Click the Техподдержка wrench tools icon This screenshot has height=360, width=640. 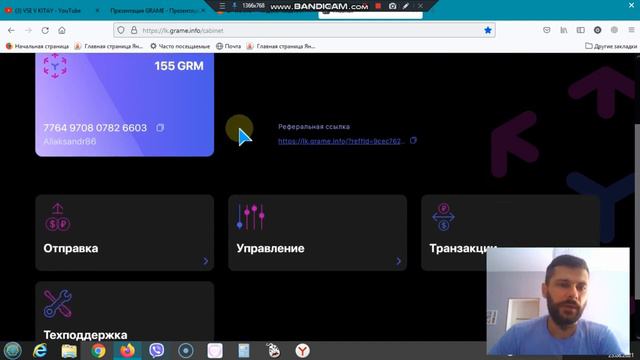tap(58, 304)
